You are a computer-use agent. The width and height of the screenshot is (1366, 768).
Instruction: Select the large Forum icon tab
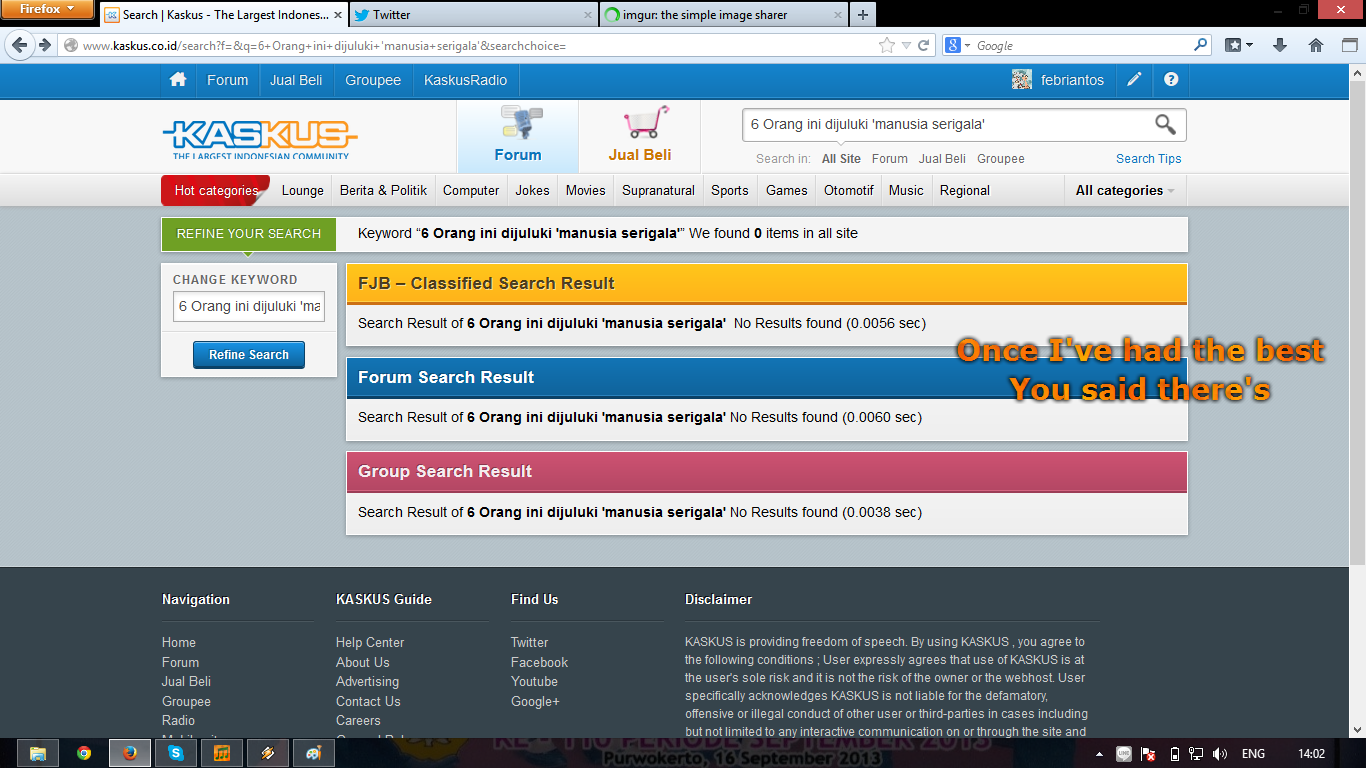[x=518, y=136]
